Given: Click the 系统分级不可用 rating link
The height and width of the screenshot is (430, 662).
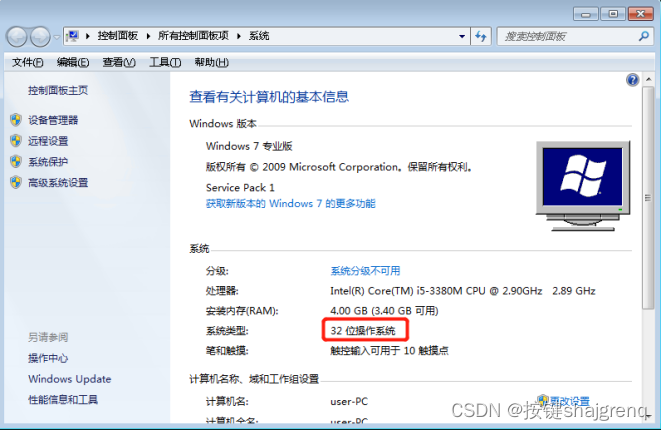Looking at the screenshot, I should tap(365, 271).
